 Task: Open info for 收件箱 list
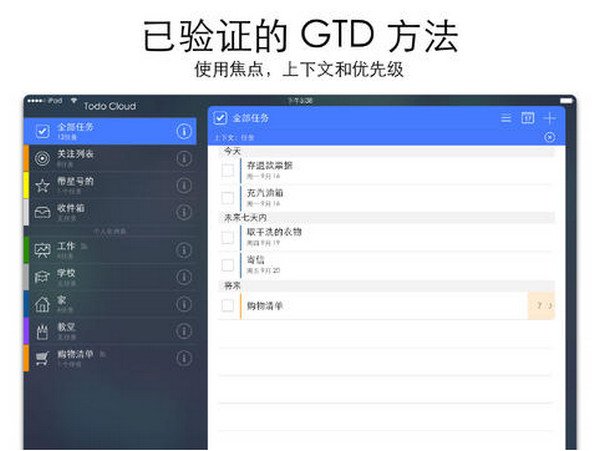(x=184, y=212)
